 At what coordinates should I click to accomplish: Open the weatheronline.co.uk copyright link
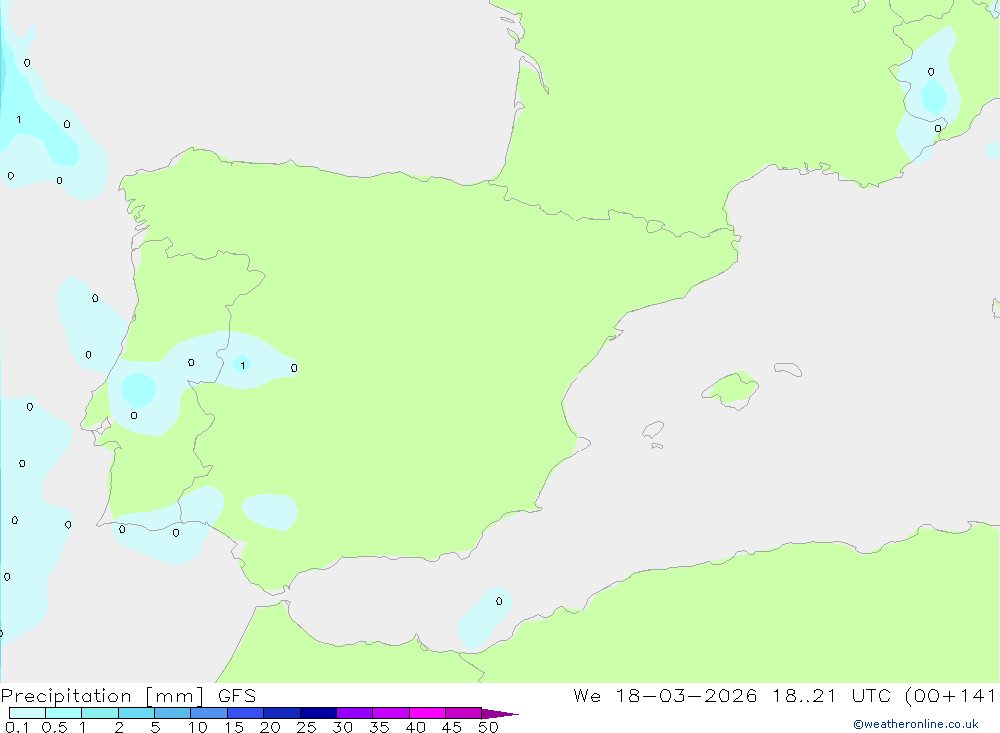click(916, 724)
